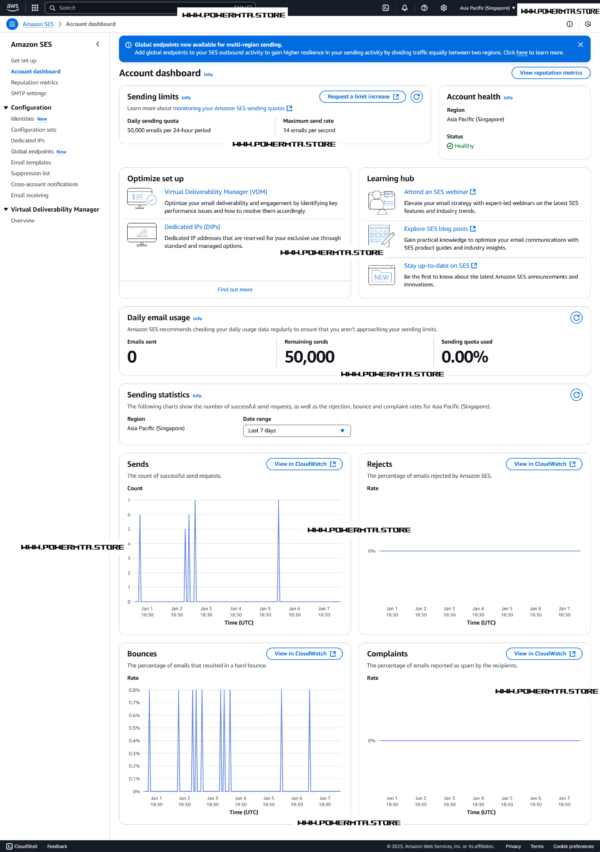Open the settings gear in top bar
This screenshot has width=600, height=852.
[x=443, y=8]
